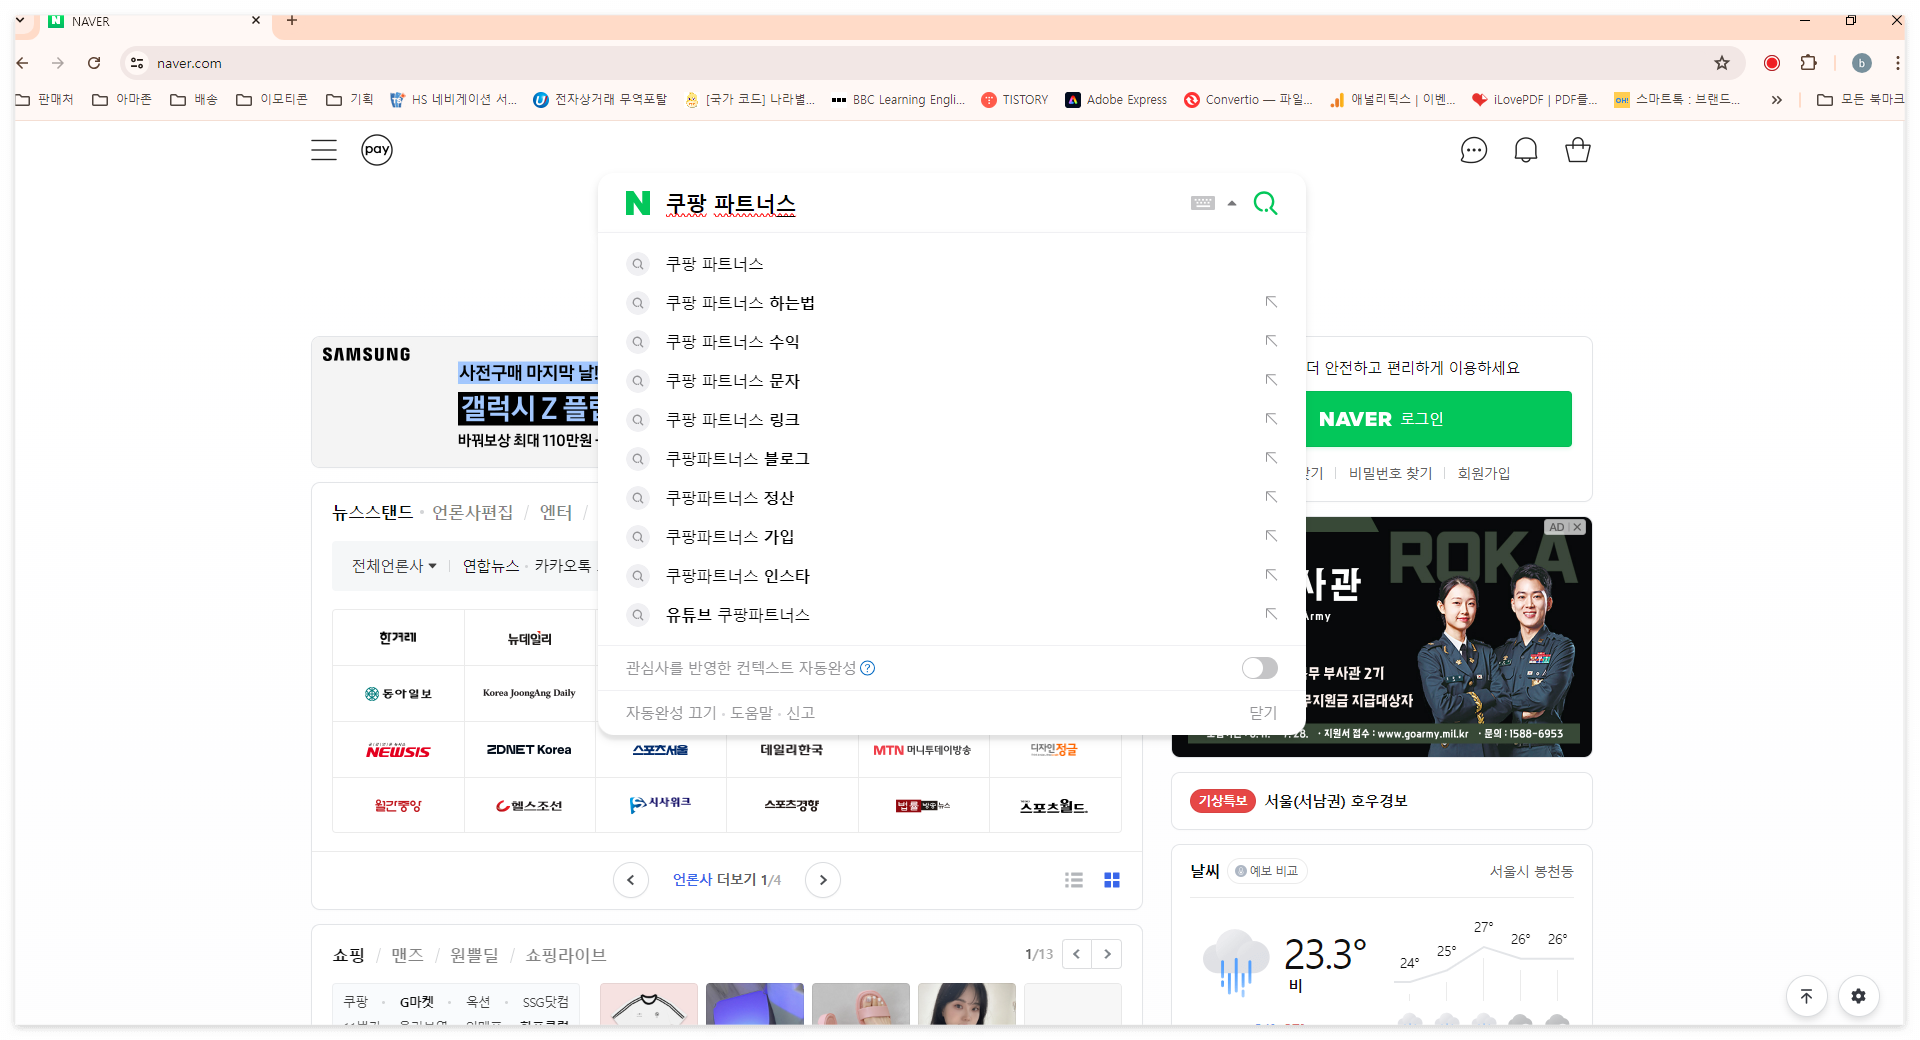Screen dimensions: 1920x1040
Task: Switch to 쇼핑 tab
Action: (x=349, y=955)
